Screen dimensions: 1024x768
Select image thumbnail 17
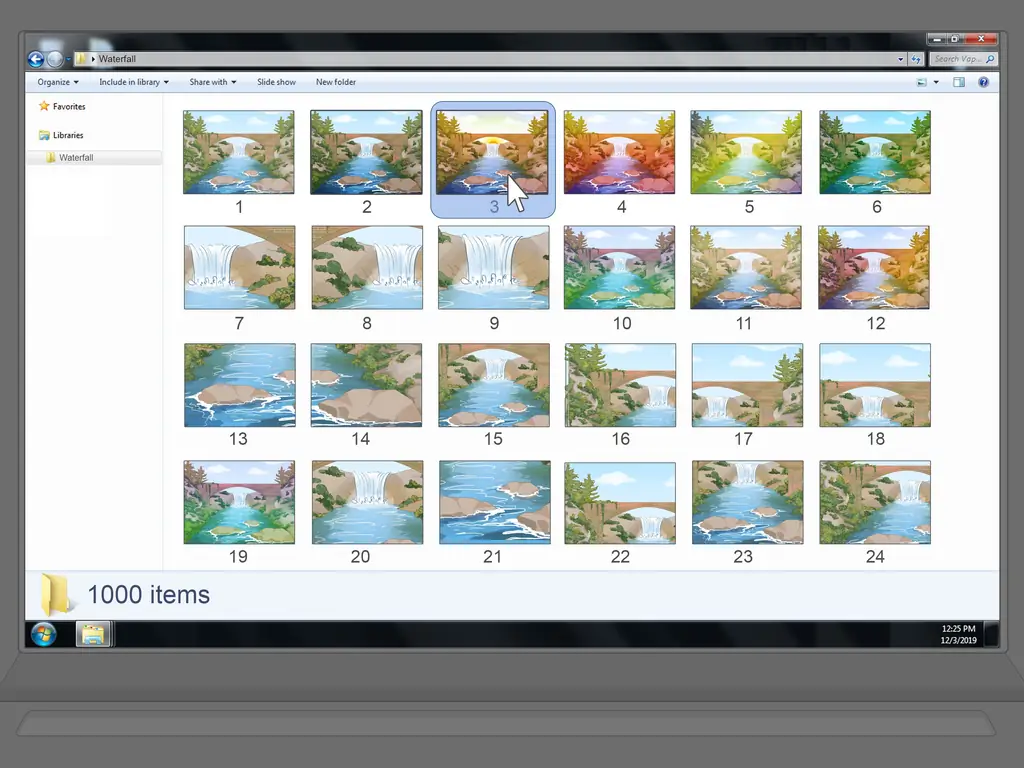[747, 385]
